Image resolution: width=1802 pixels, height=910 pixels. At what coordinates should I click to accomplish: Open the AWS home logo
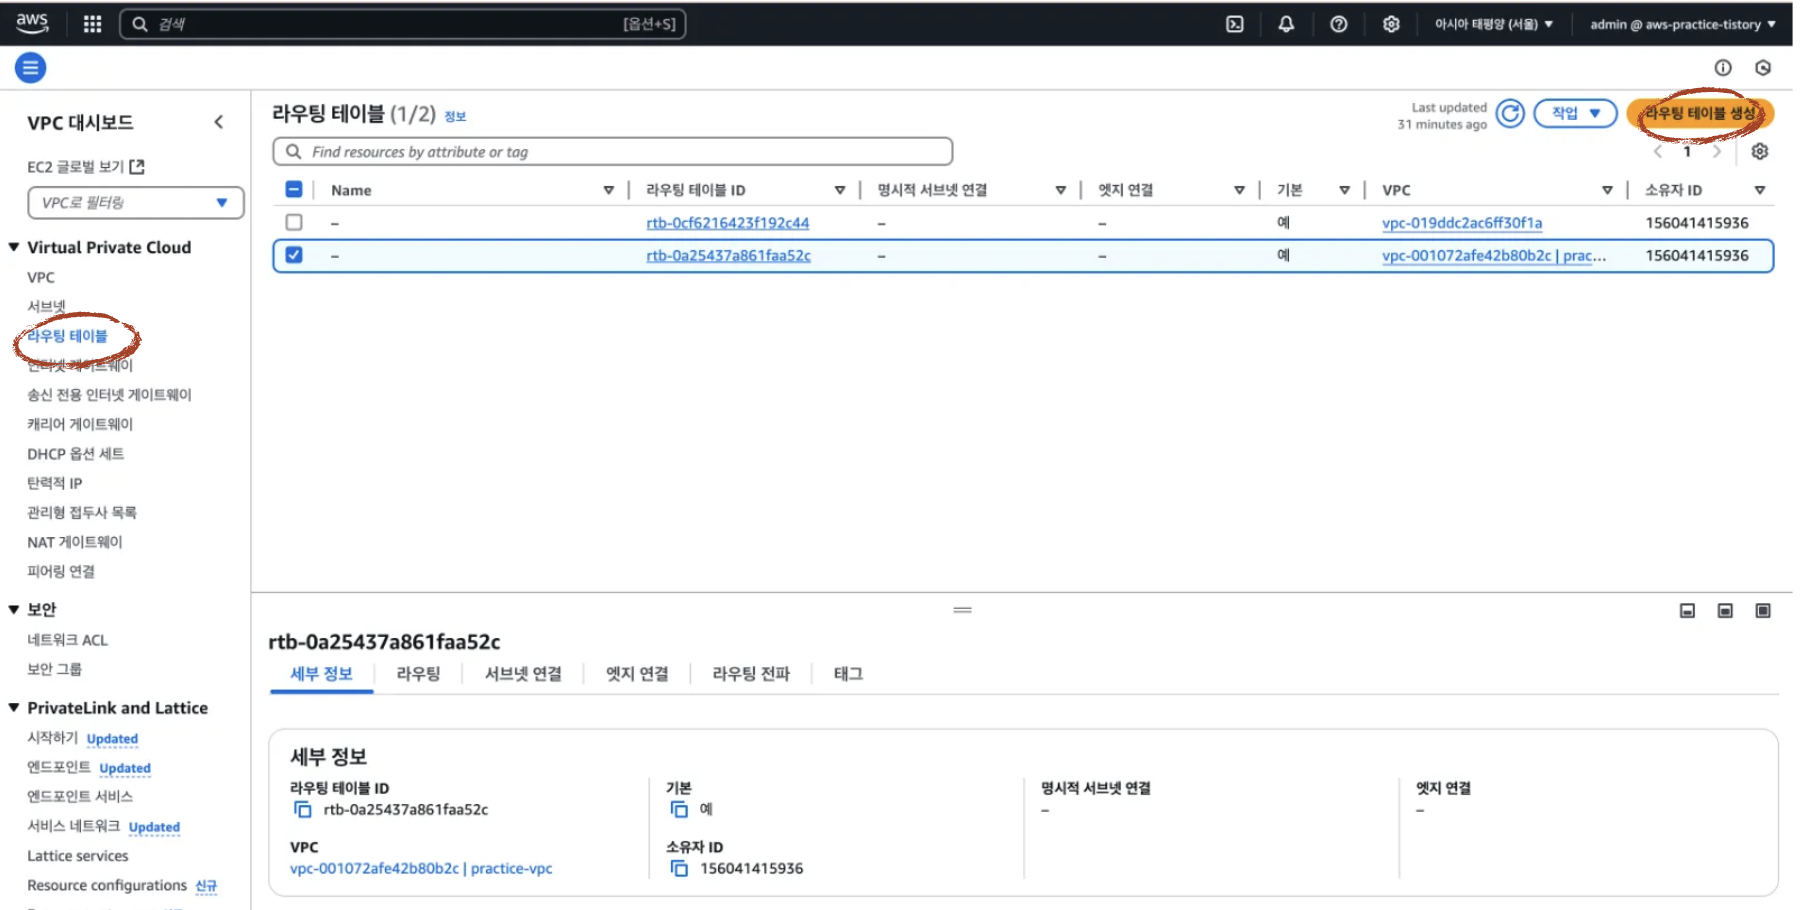tap(32, 23)
